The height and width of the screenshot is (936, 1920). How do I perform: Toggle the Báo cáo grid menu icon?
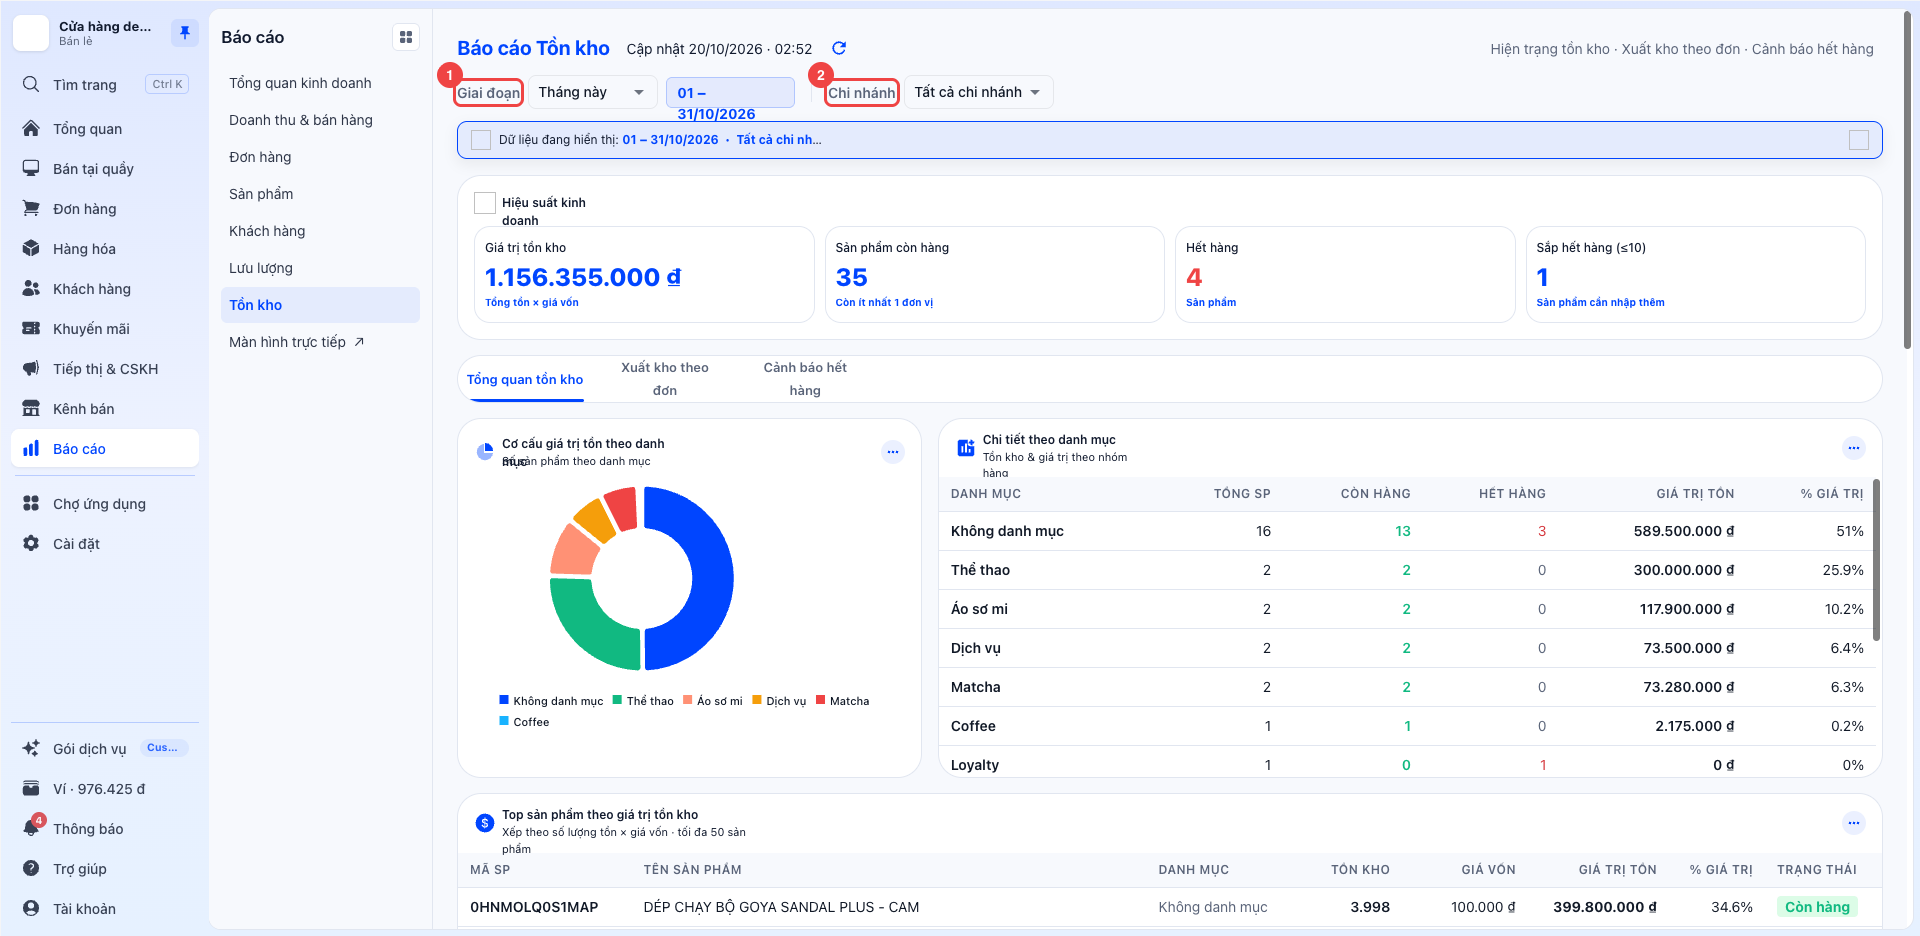click(x=406, y=37)
